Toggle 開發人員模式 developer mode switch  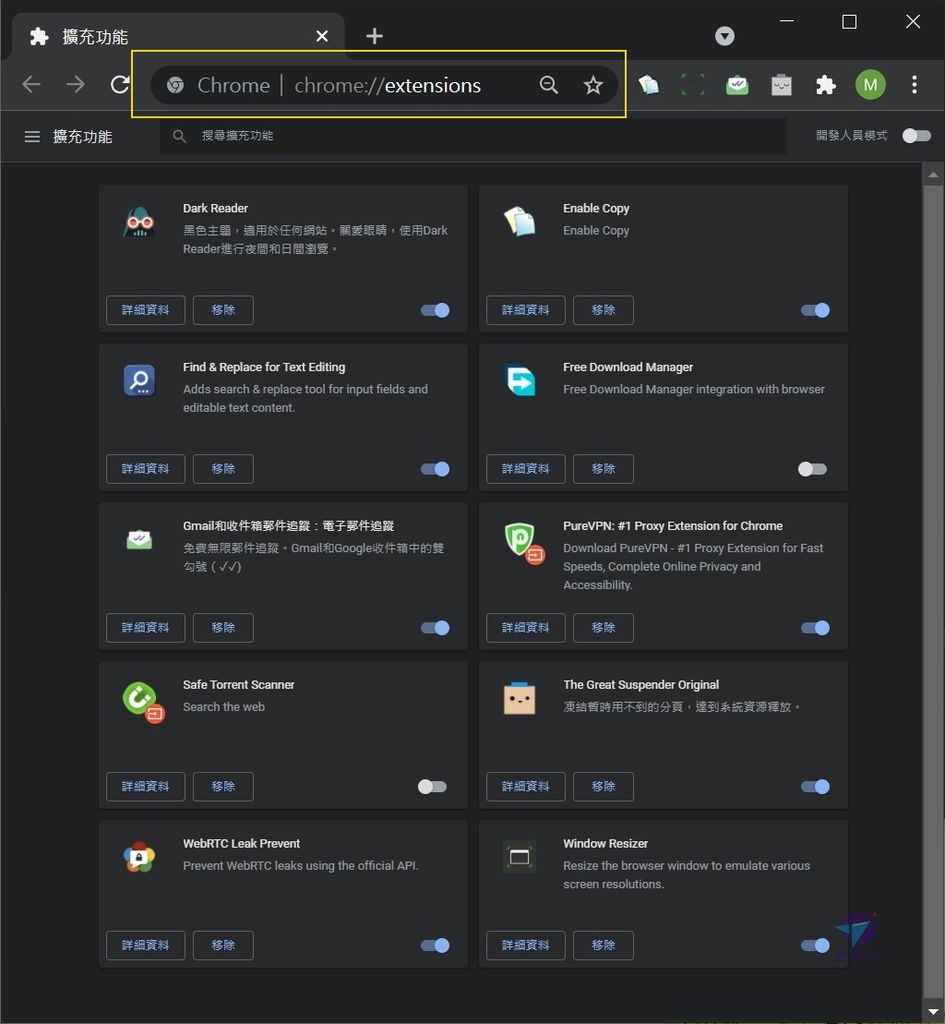point(916,135)
